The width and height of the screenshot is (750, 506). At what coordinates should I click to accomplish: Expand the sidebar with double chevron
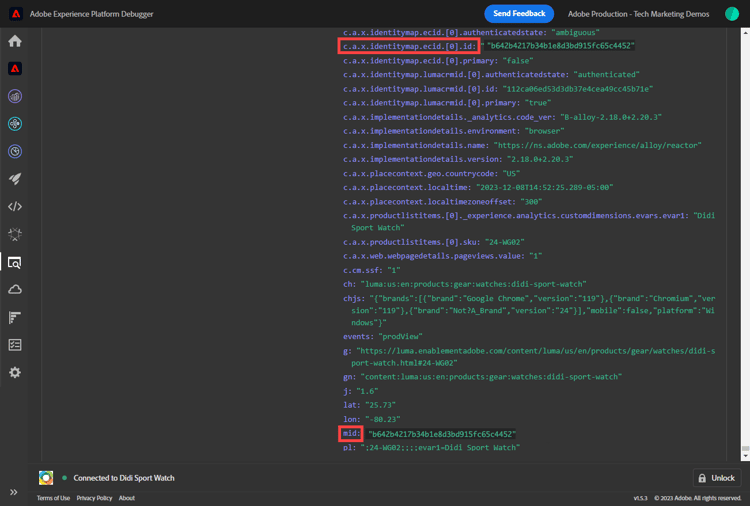pyautogui.click(x=14, y=492)
